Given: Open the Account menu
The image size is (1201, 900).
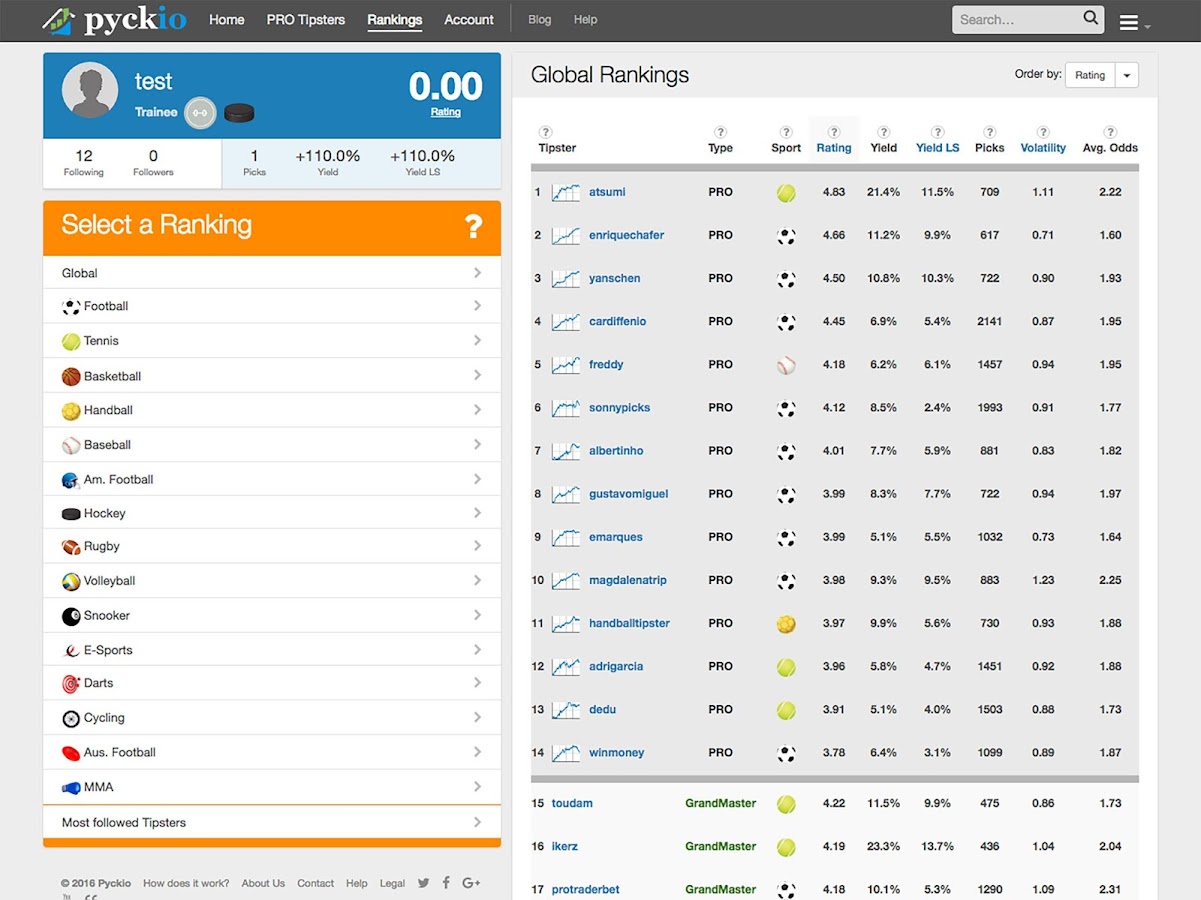Looking at the screenshot, I should point(469,20).
